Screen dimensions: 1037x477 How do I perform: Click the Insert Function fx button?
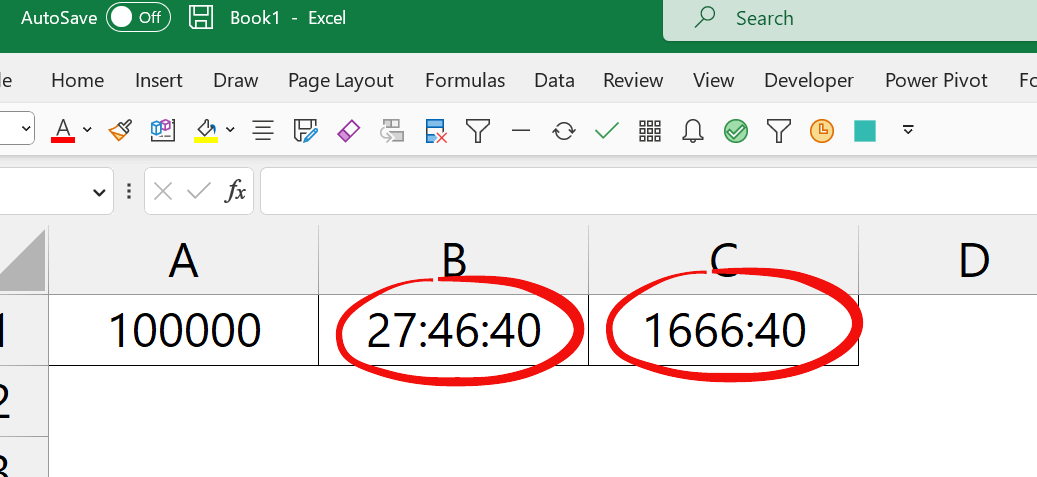click(x=235, y=192)
